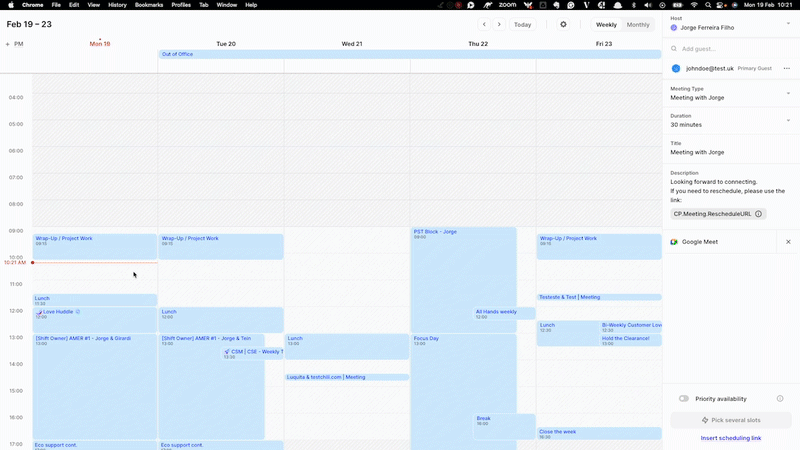
Task: Click the Google Meet icon
Action: 675,242
